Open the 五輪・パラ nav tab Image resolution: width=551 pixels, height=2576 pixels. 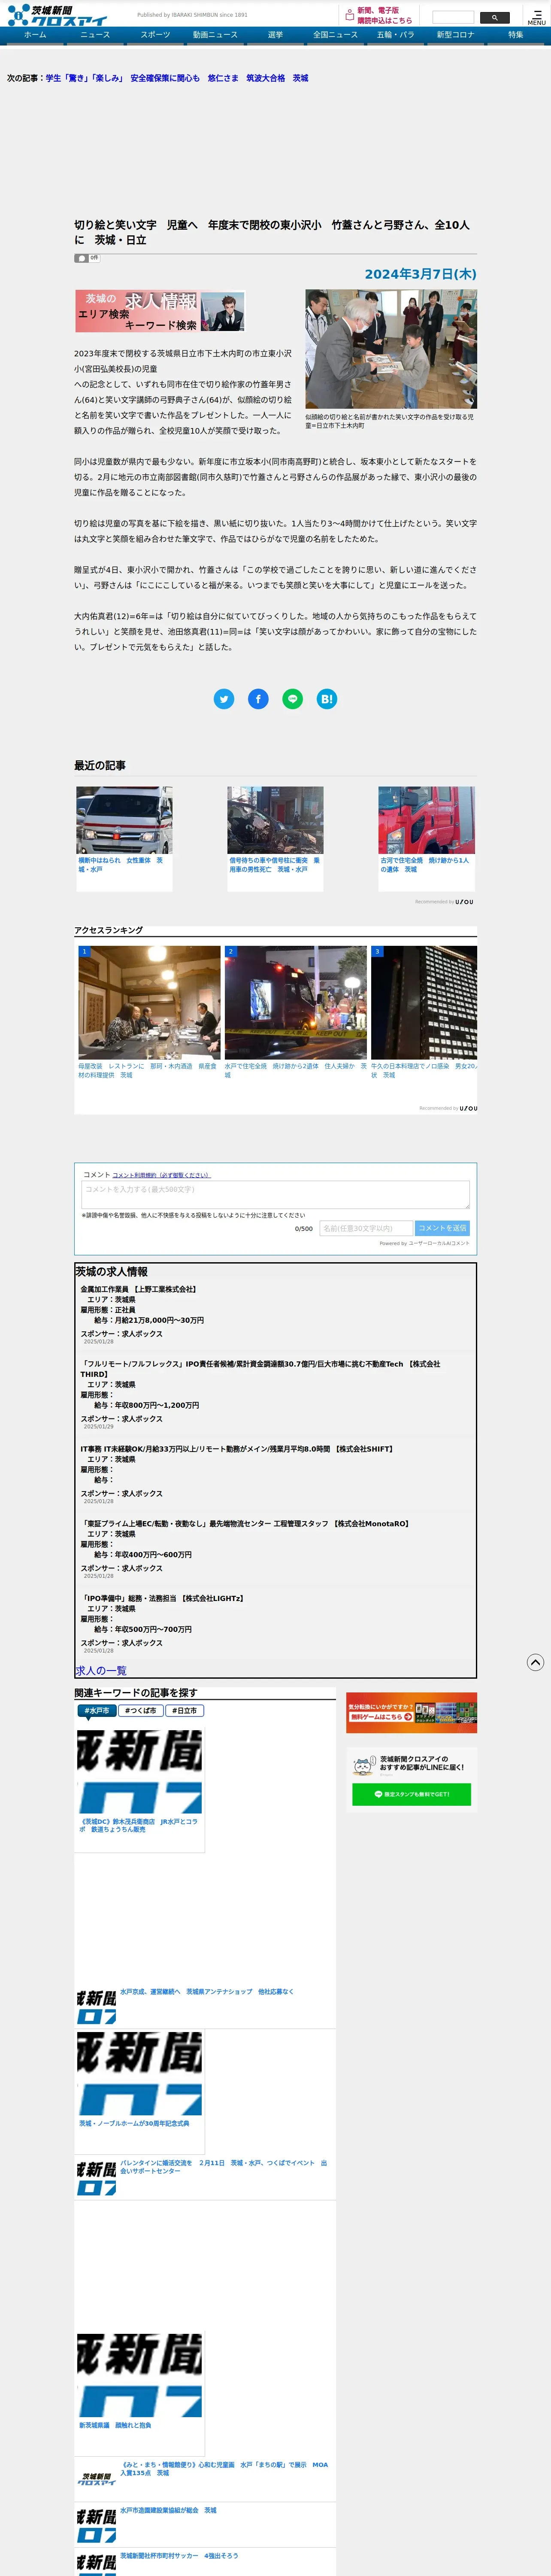[395, 35]
